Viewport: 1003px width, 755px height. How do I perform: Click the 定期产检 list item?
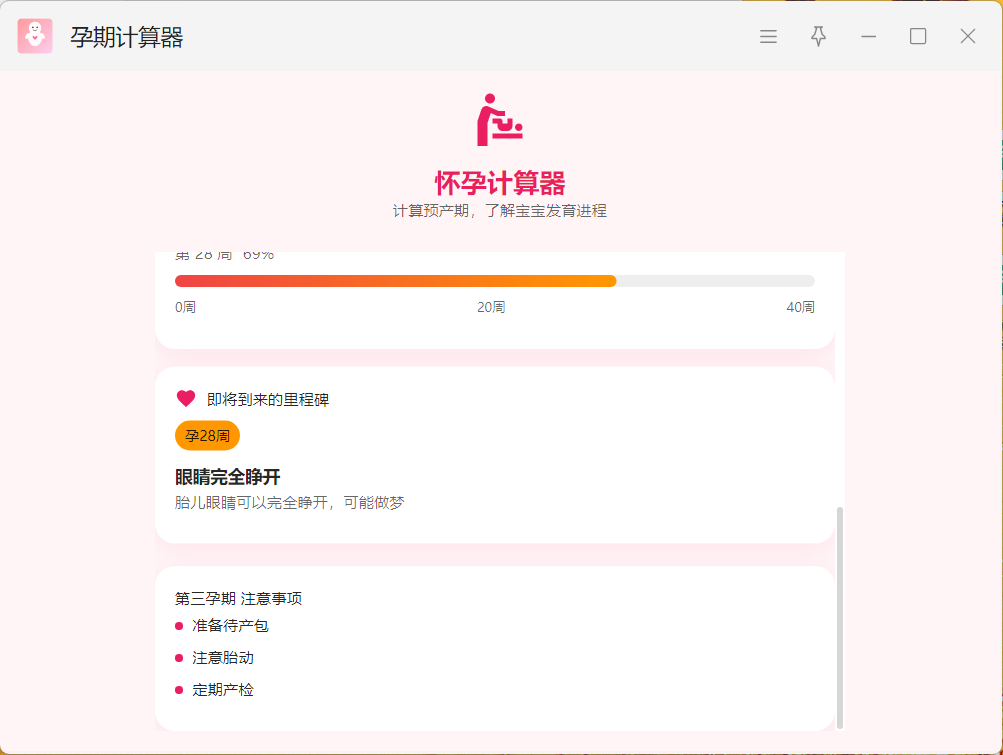point(223,690)
